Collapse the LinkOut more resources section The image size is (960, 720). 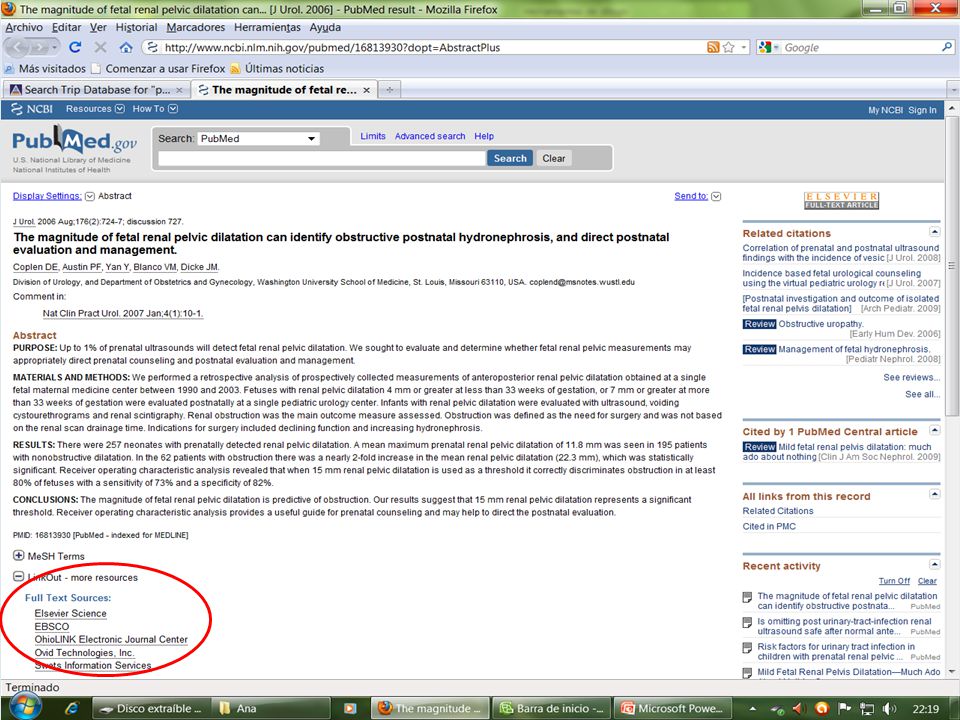tap(18, 577)
